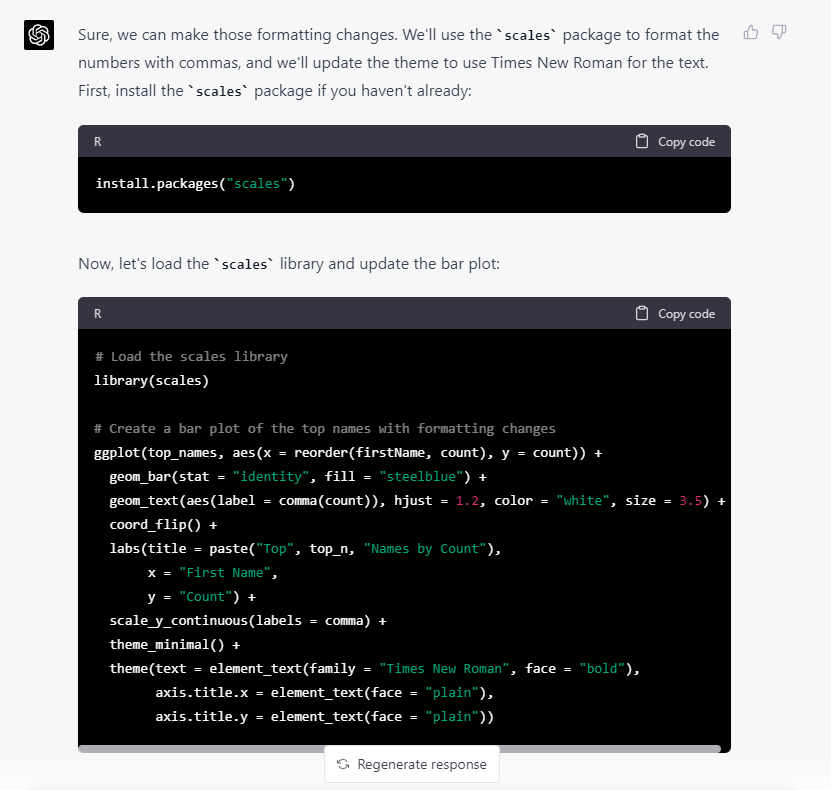Click the theme_minimal() + line
This screenshot has height=790, width=831.
(175, 644)
